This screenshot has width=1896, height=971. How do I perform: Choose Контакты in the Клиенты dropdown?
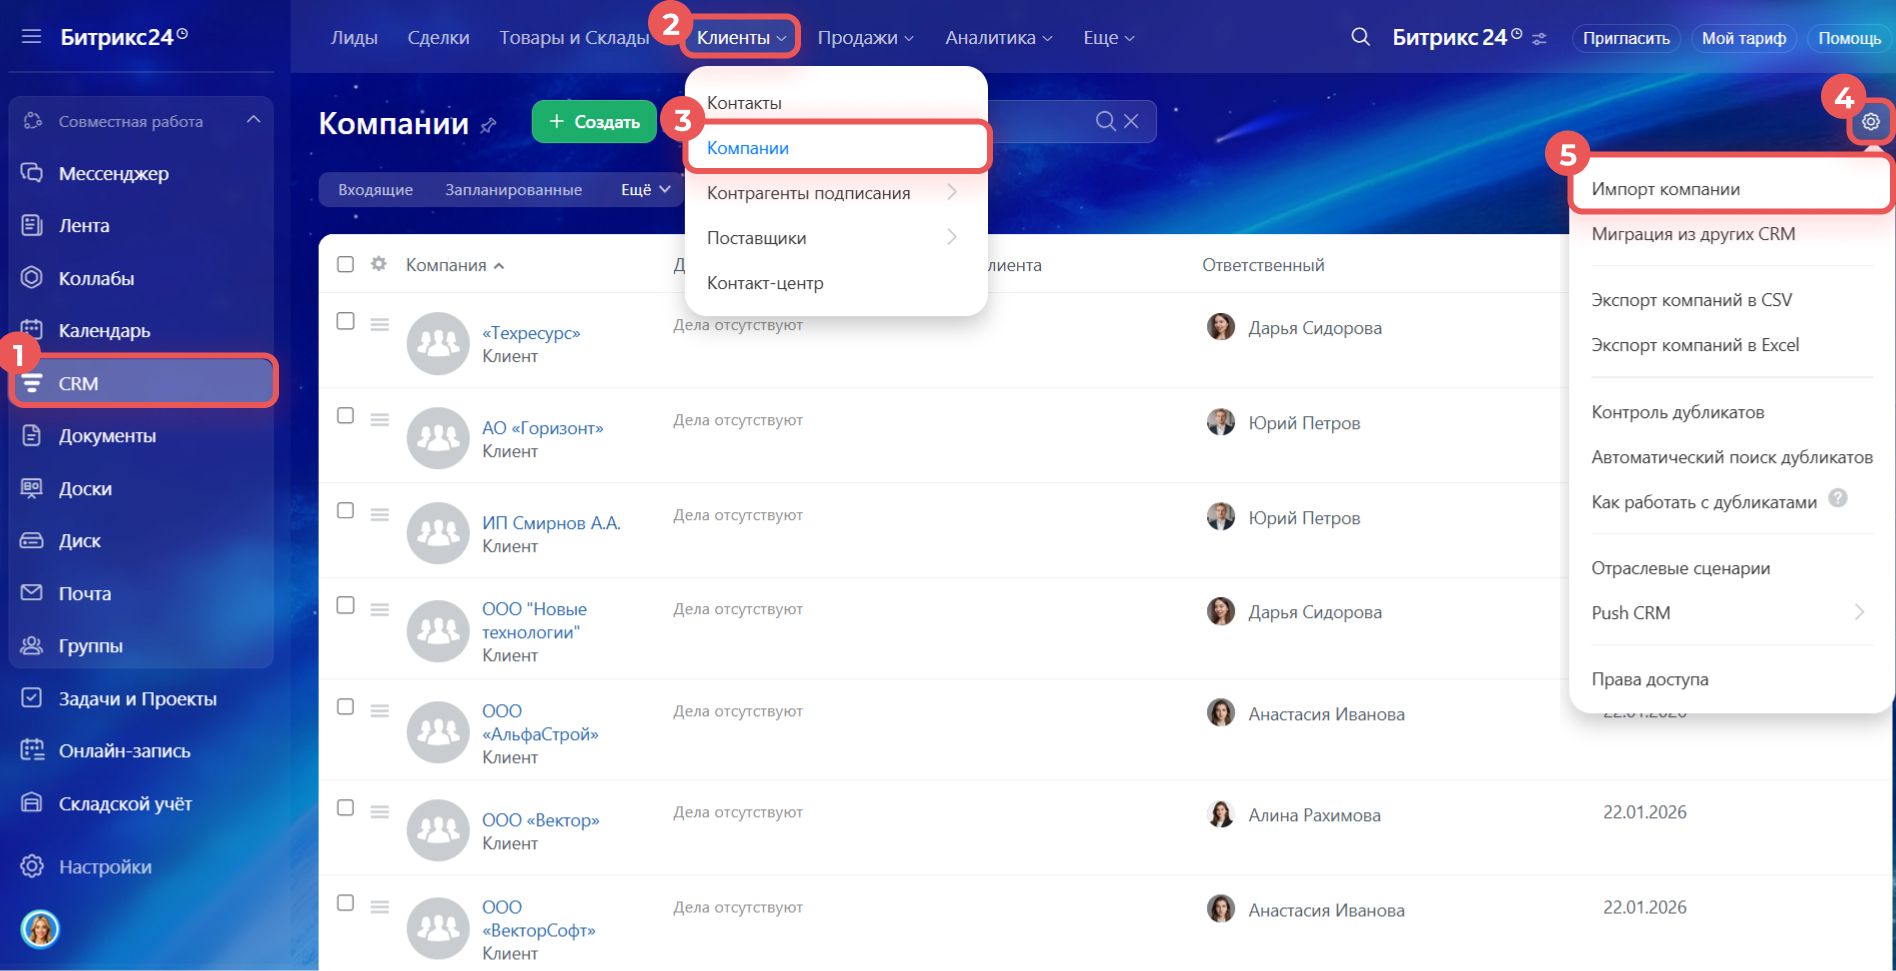pos(744,103)
